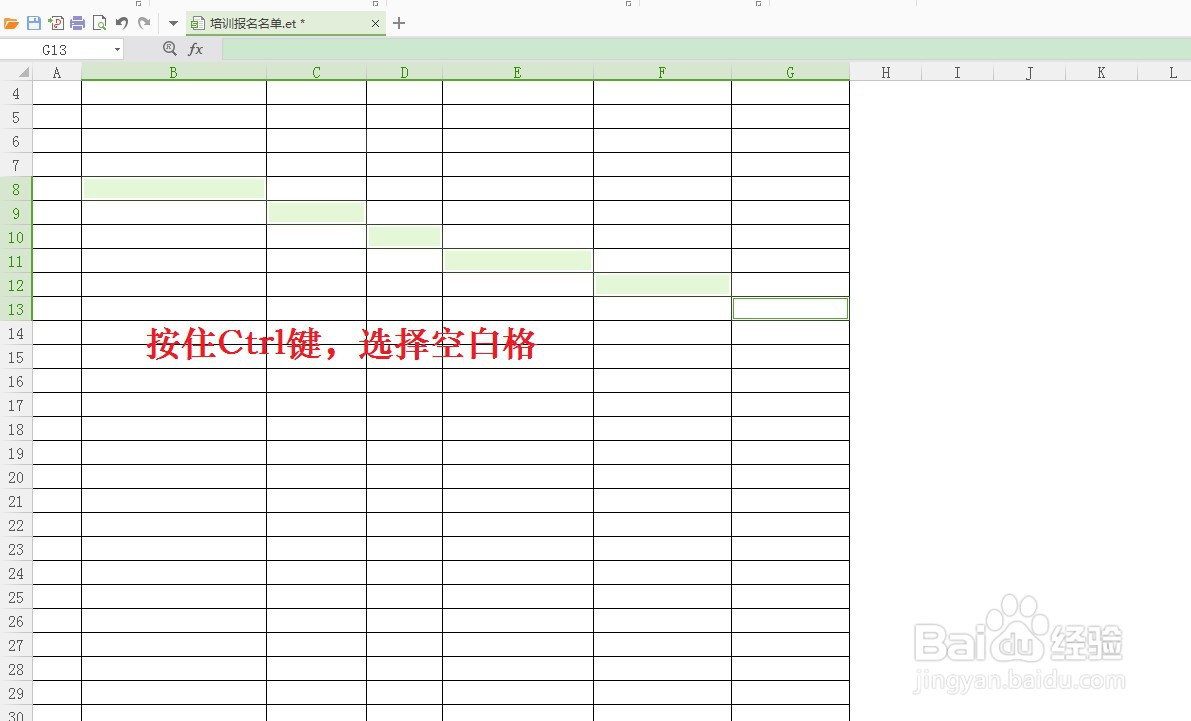The width and height of the screenshot is (1191, 721).
Task: Open the quick access toolbar dropdown arrow
Action: coord(173,22)
